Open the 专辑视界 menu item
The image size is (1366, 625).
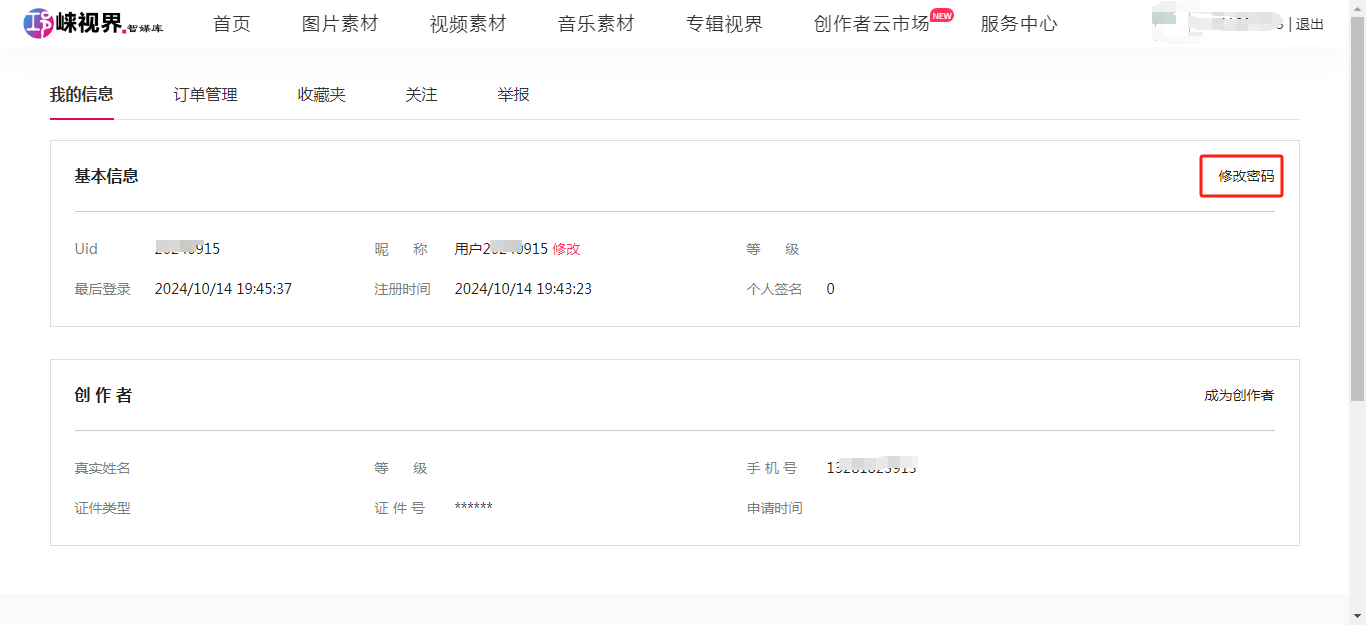coord(724,24)
